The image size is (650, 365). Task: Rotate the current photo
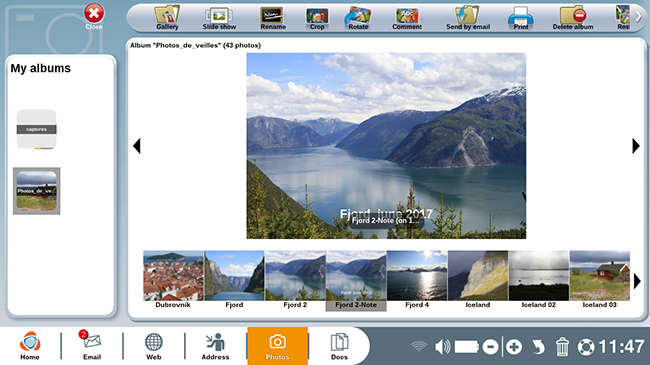pos(358,18)
